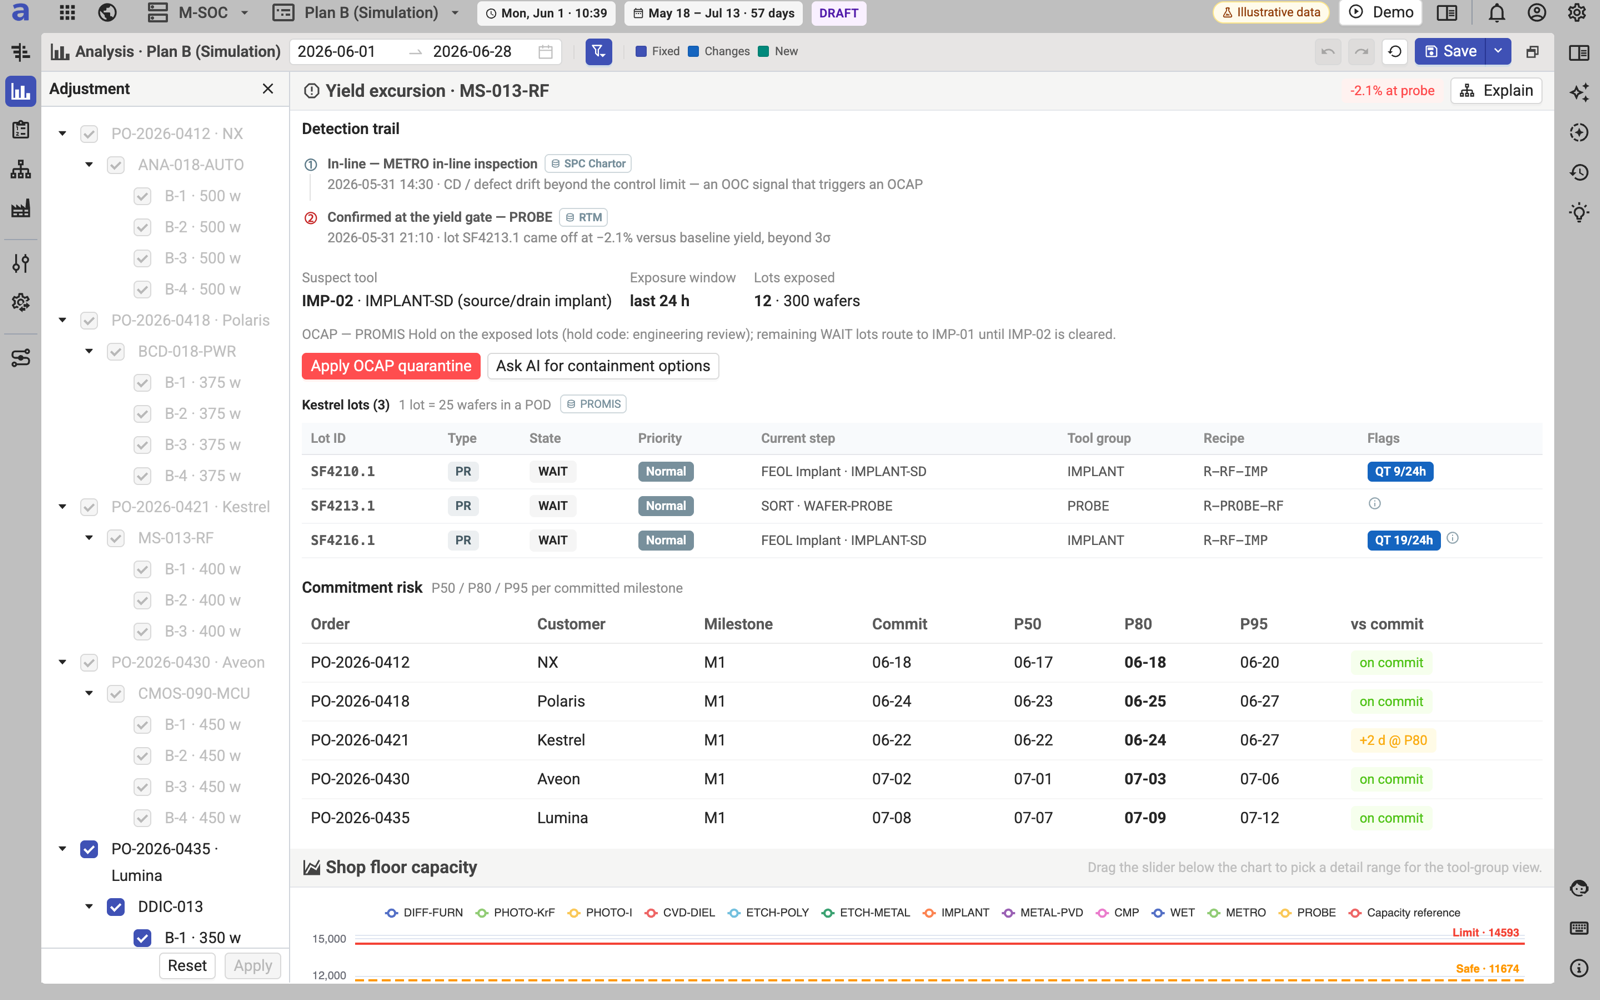Open the apps grid launcher
The height and width of the screenshot is (1000, 1600).
67,13
